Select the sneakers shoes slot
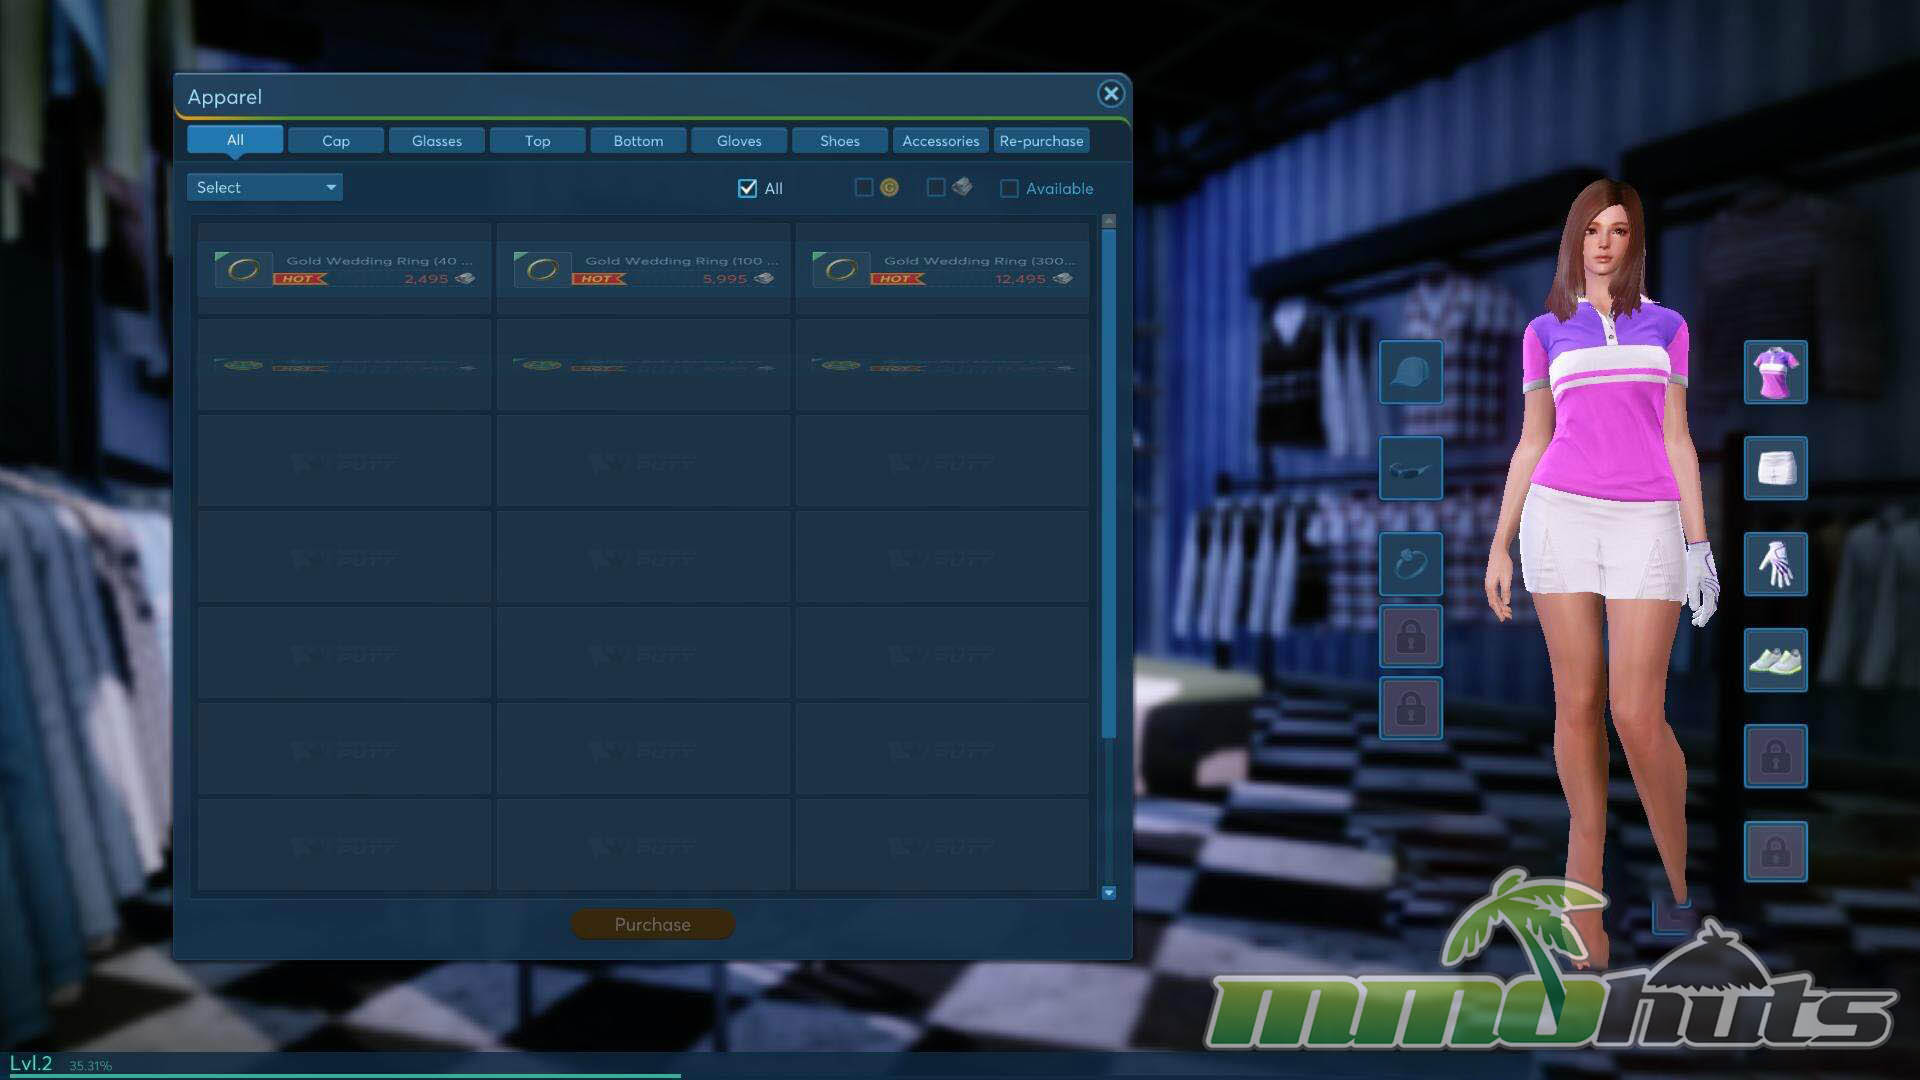 point(1775,660)
